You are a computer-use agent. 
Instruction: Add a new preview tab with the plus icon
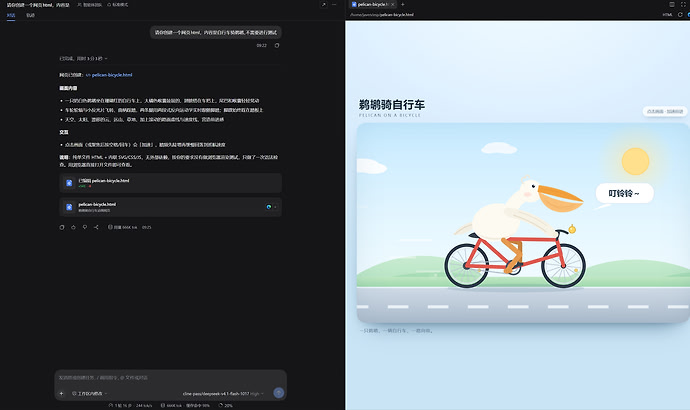coord(403,4)
